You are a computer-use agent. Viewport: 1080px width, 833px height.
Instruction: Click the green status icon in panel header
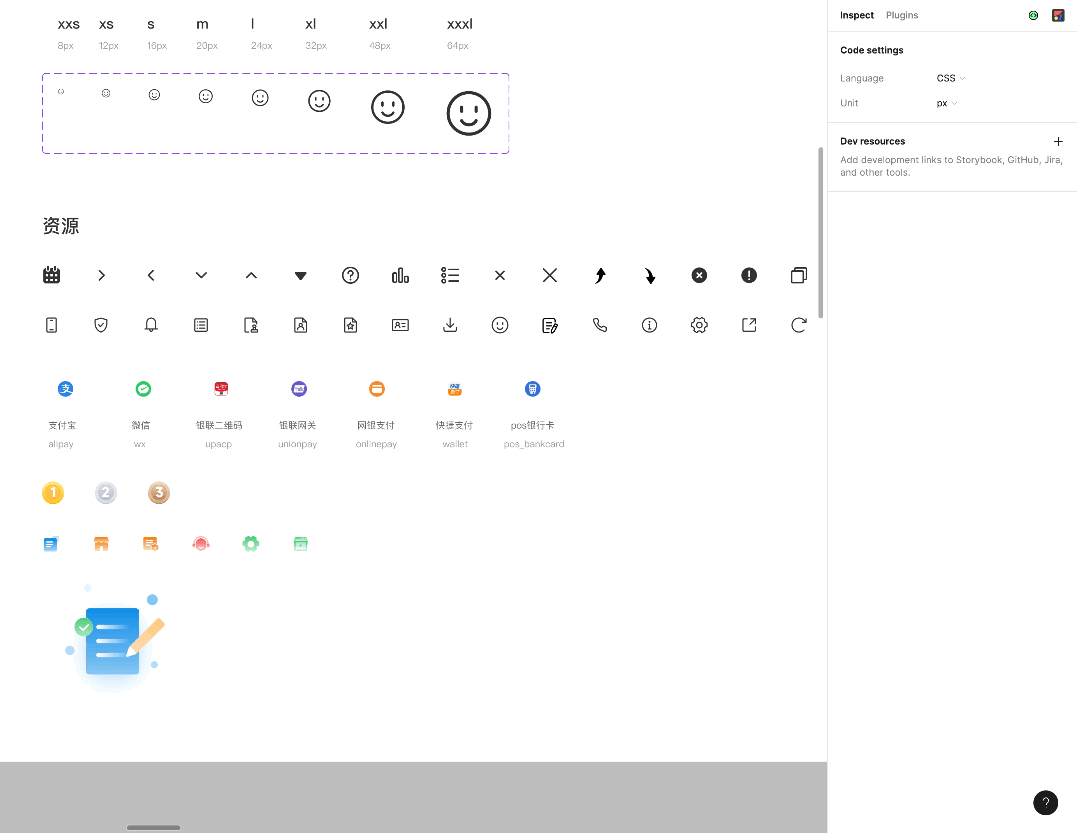[1033, 15]
